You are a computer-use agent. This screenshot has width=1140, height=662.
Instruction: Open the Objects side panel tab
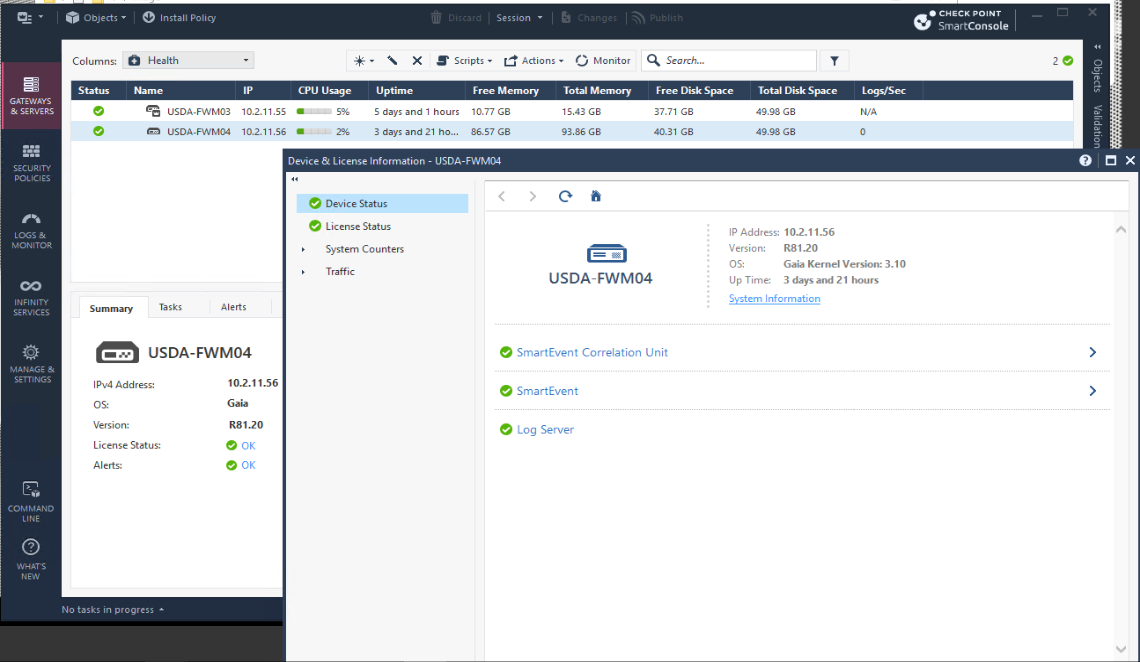click(x=1098, y=76)
